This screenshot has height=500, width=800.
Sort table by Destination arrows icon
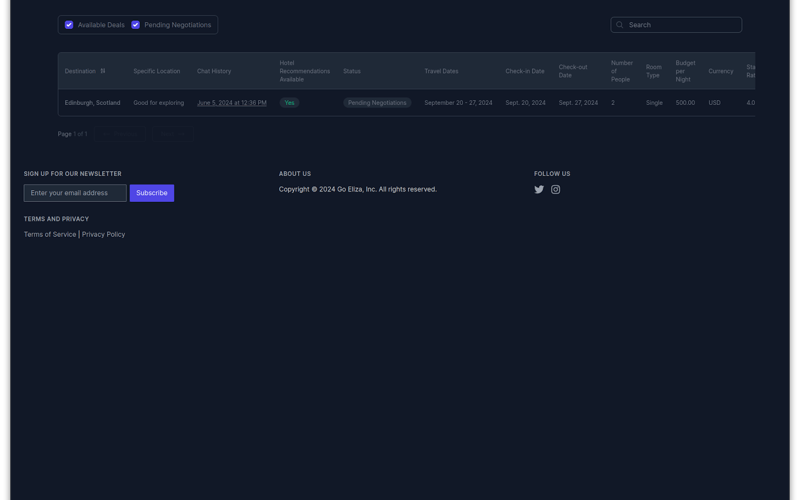coord(103,71)
